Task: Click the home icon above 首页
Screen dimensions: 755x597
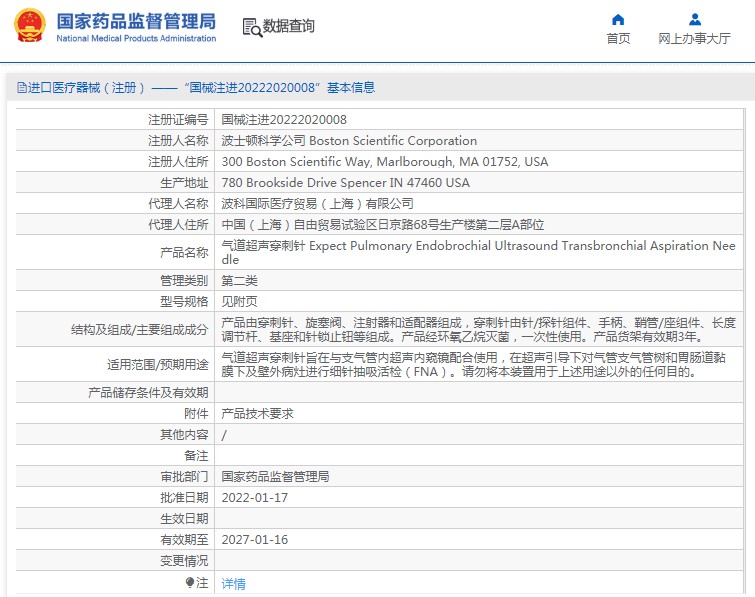Action: click(618, 19)
